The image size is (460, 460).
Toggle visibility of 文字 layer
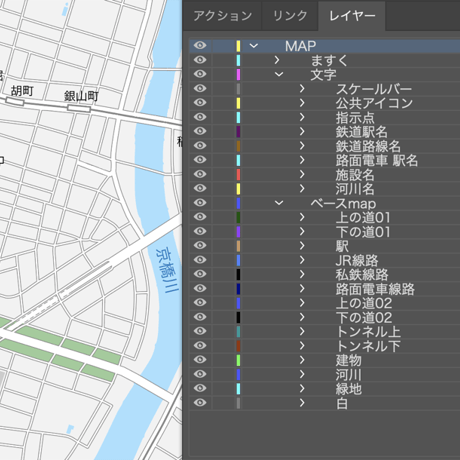coord(200,74)
